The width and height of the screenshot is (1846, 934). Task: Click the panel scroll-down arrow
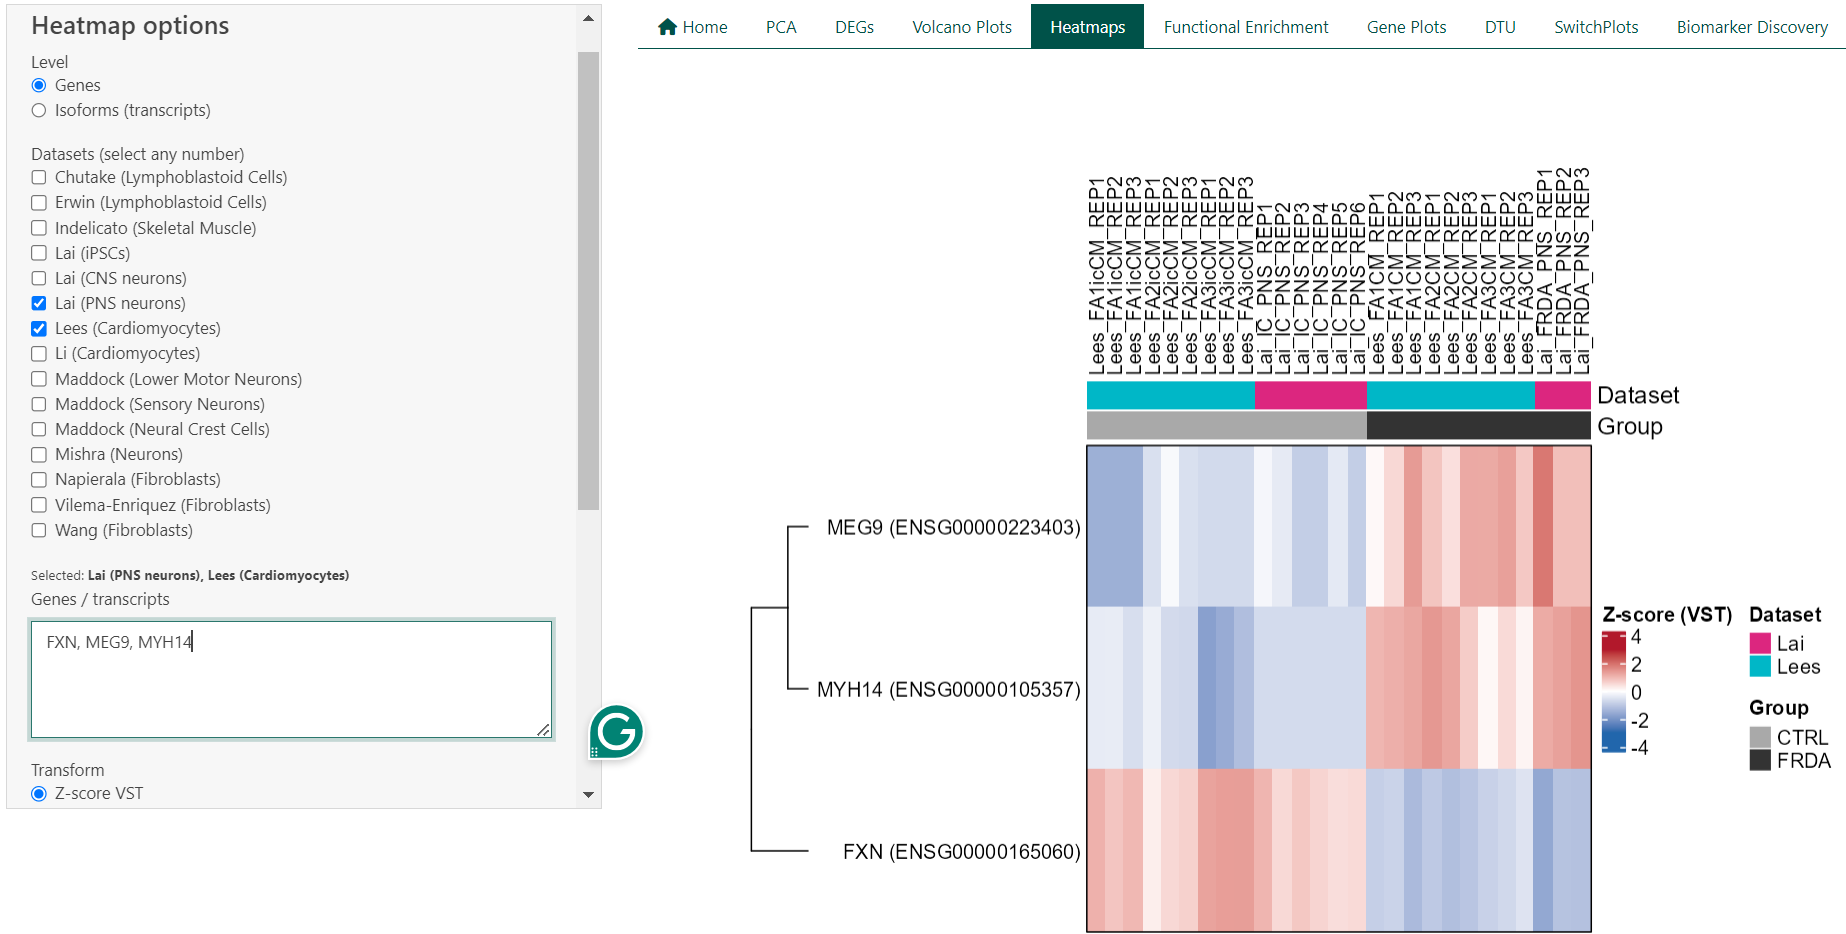pos(588,795)
